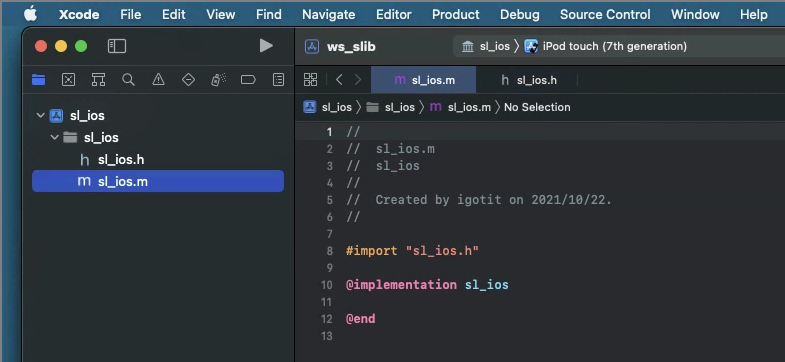Toggle the navigator sidebar visibility
785x362 pixels.
pyautogui.click(x=117, y=46)
